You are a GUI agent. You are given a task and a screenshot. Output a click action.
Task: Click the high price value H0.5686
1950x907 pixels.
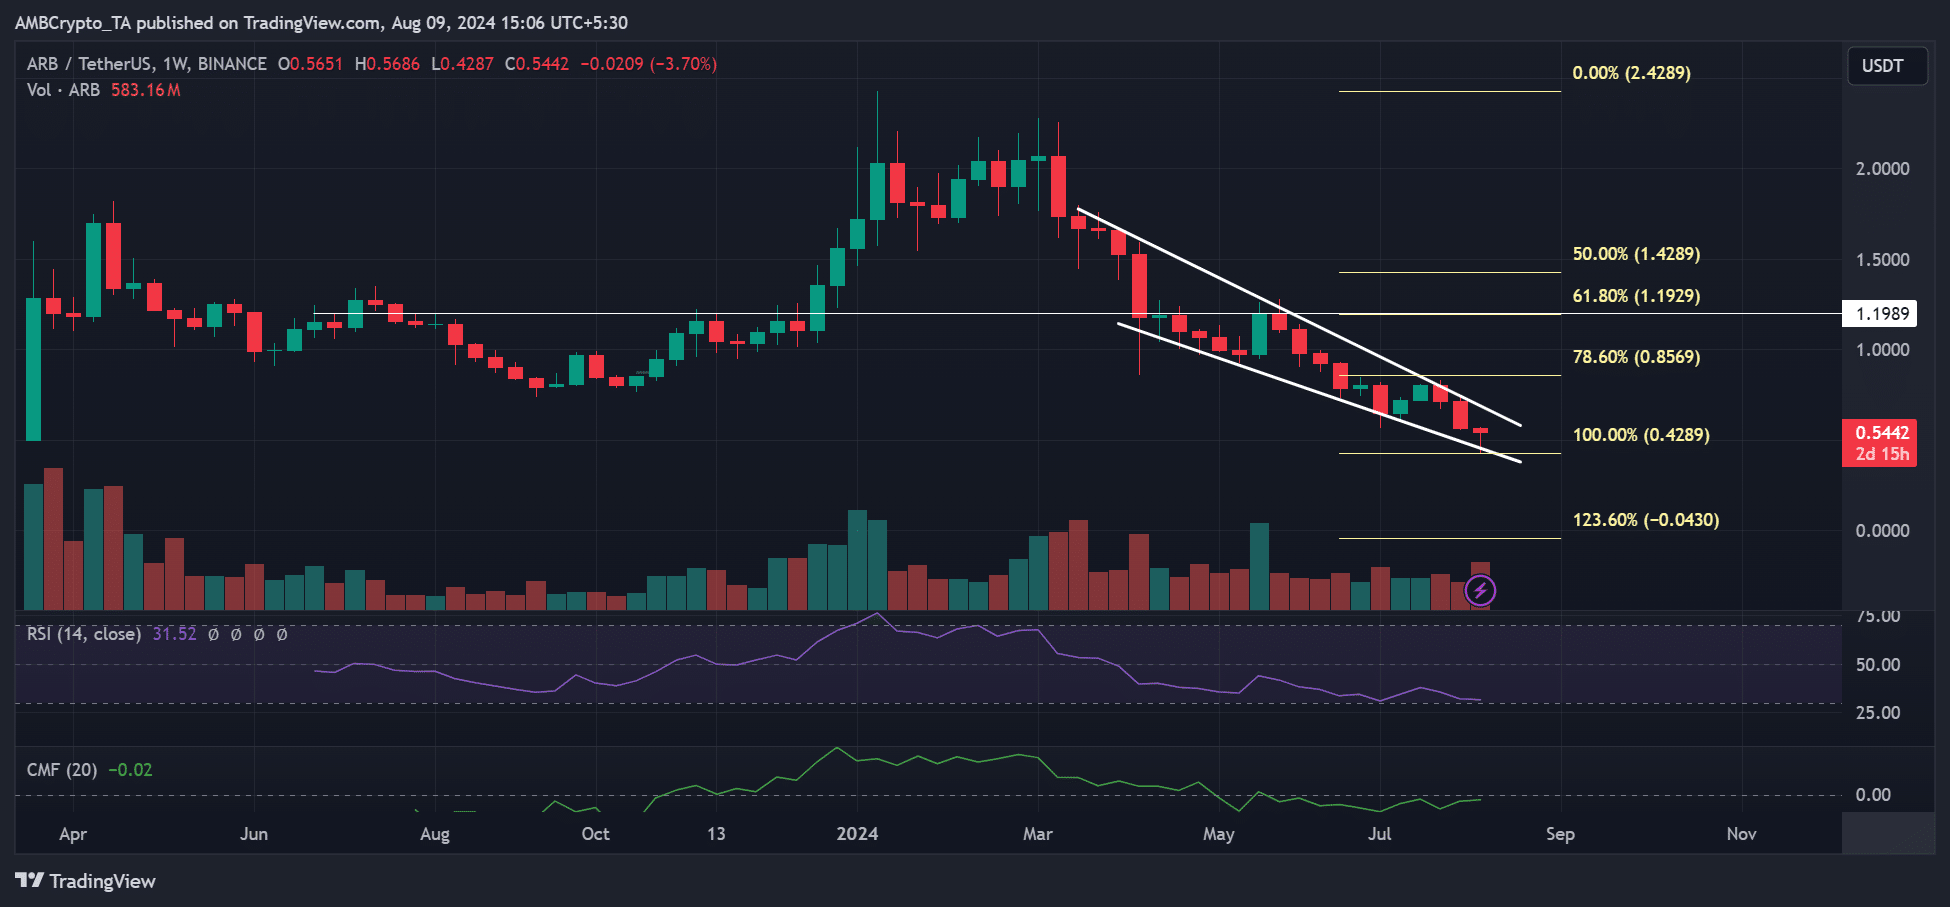[387, 64]
